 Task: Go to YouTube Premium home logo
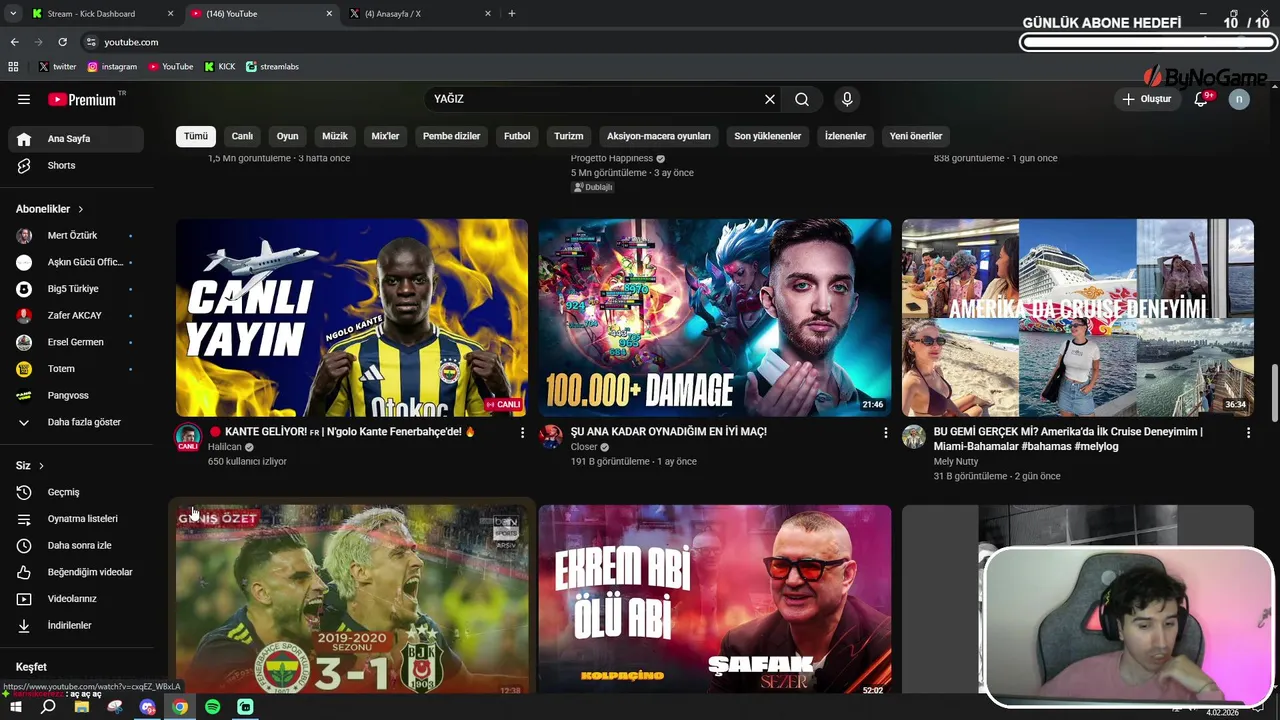point(83,99)
